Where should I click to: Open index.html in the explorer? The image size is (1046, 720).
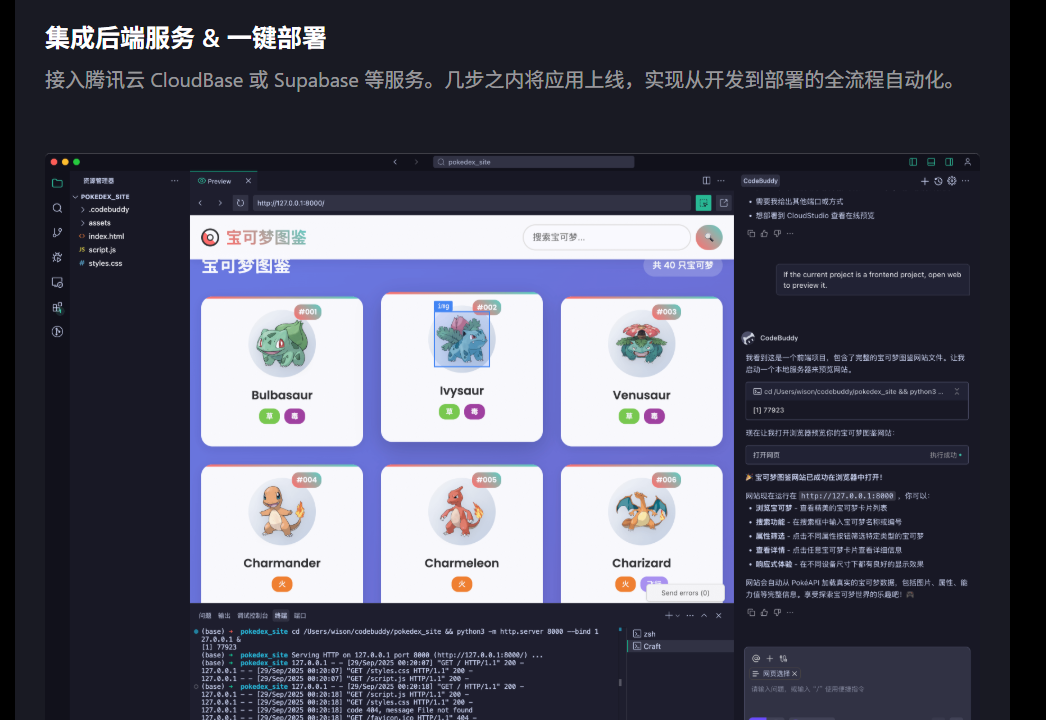click(x=105, y=236)
